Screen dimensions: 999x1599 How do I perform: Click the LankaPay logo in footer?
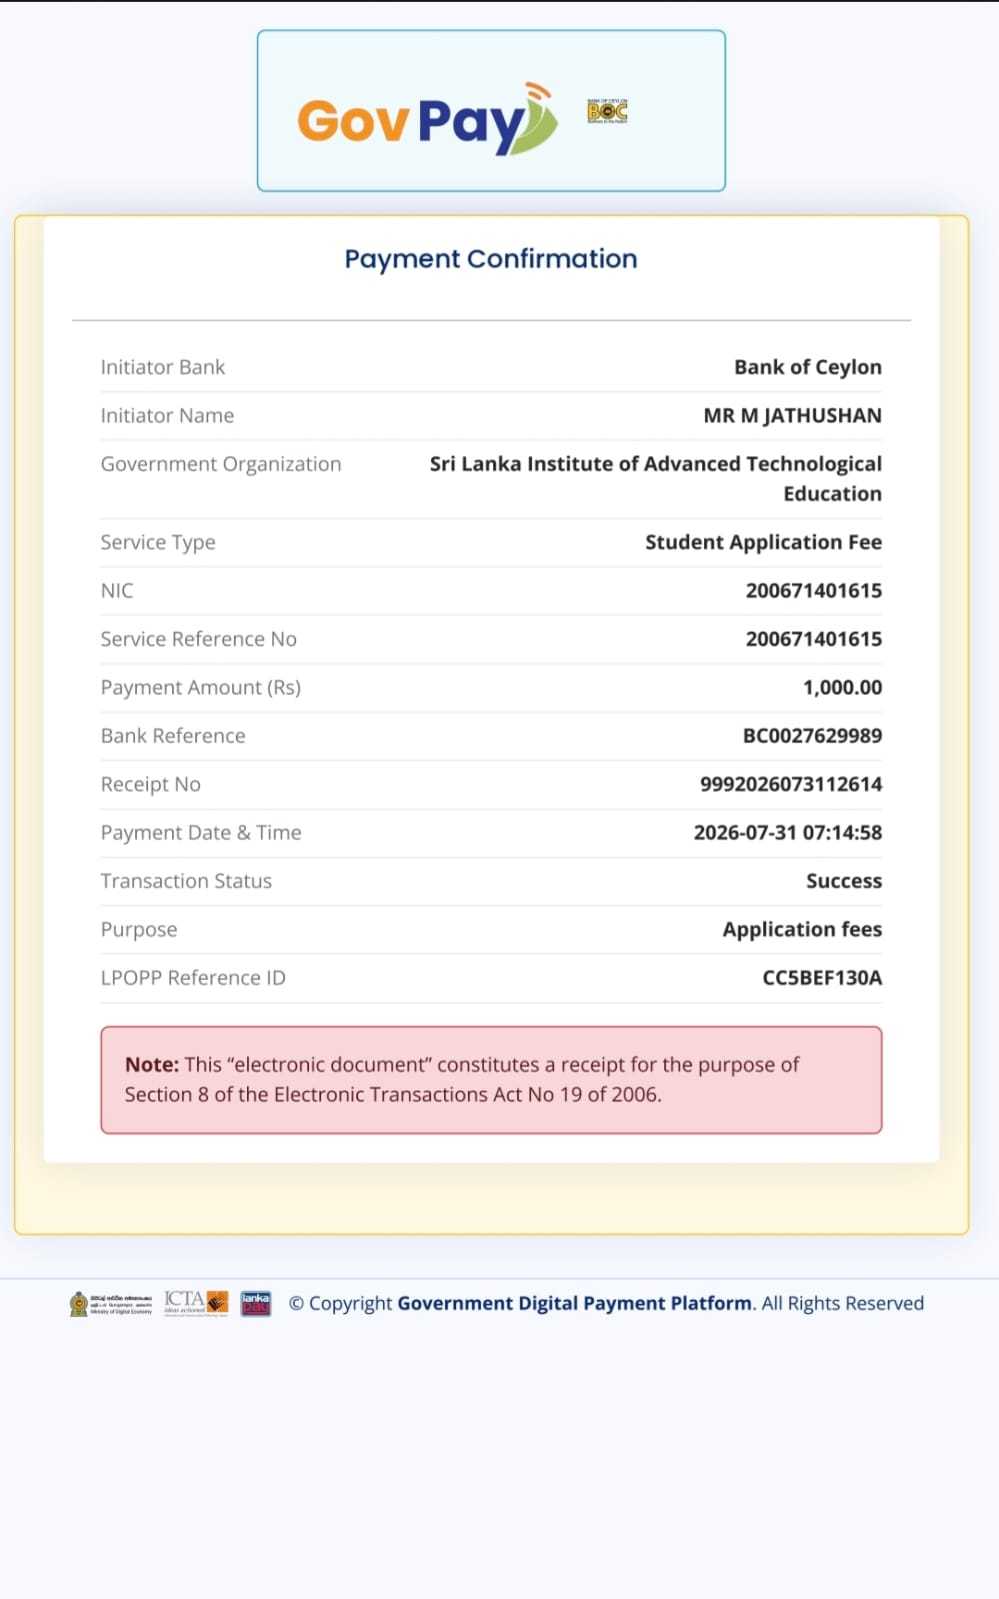point(256,1303)
